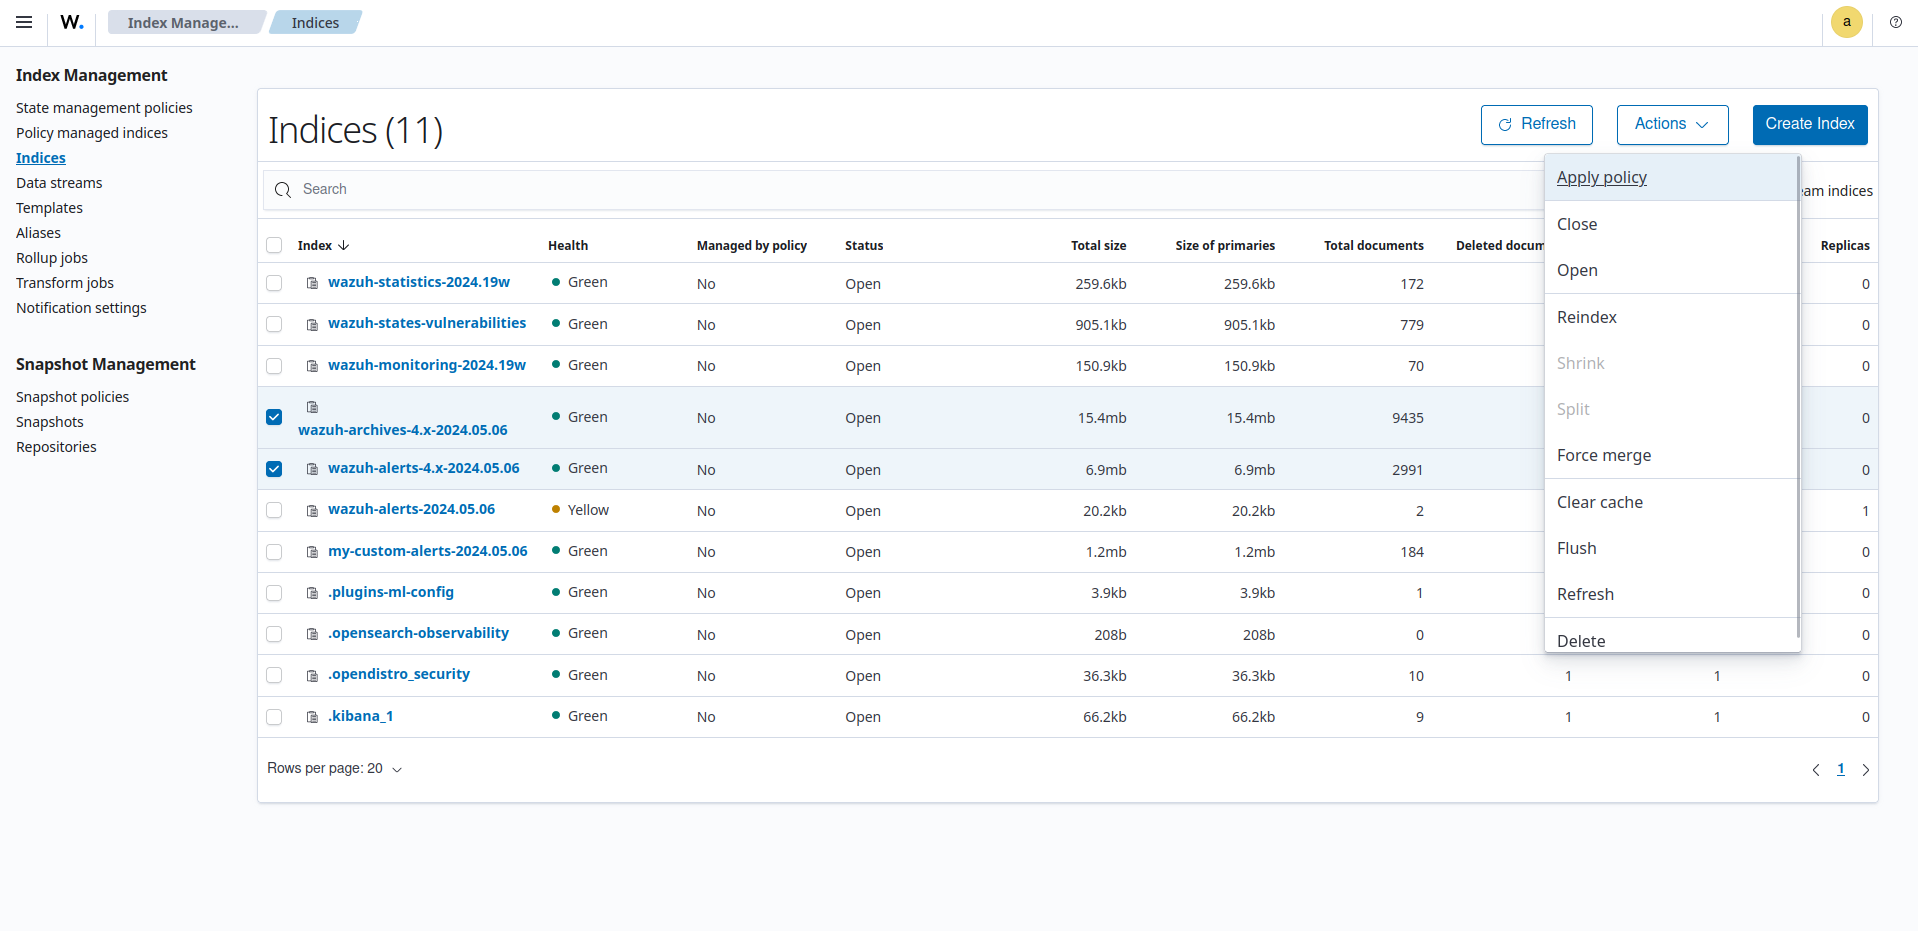Open the my-custom-alerts-2024.05.06 index link
Image resolution: width=1918 pixels, height=931 pixels.
click(x=427, y=551)
